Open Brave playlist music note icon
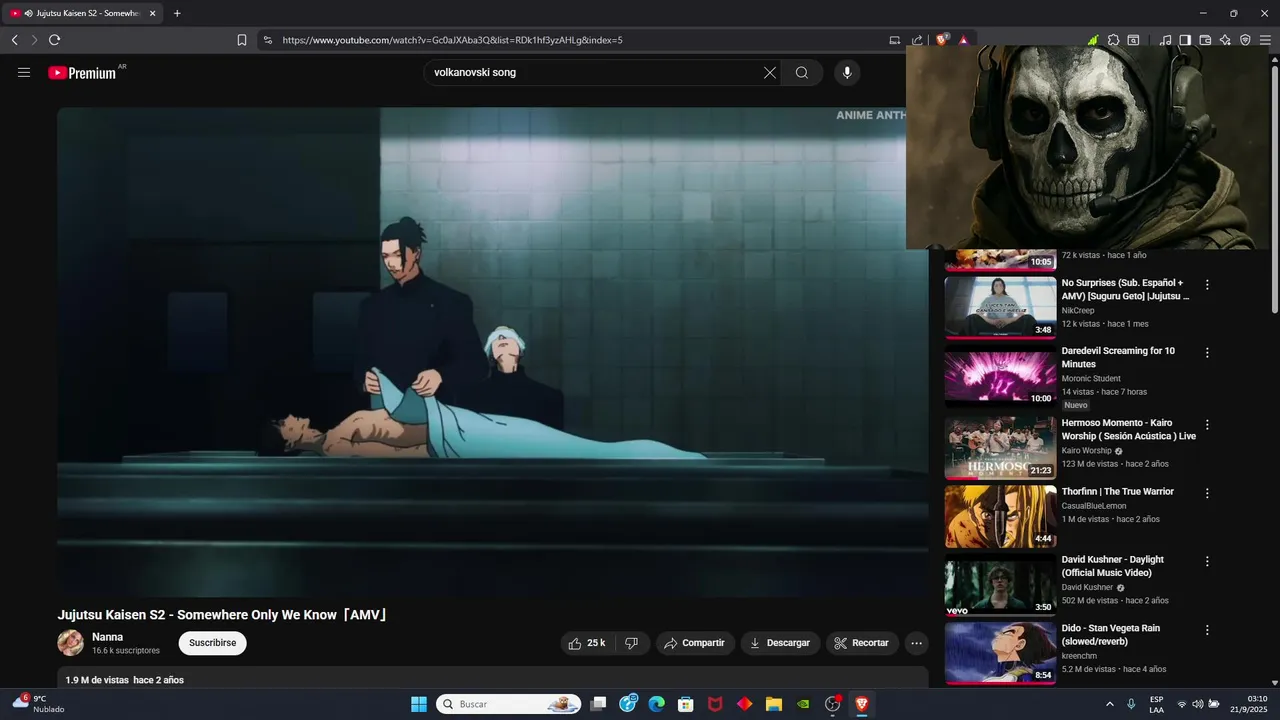Viewport: 1280px width, 720px height. (x=1166, y=40)
